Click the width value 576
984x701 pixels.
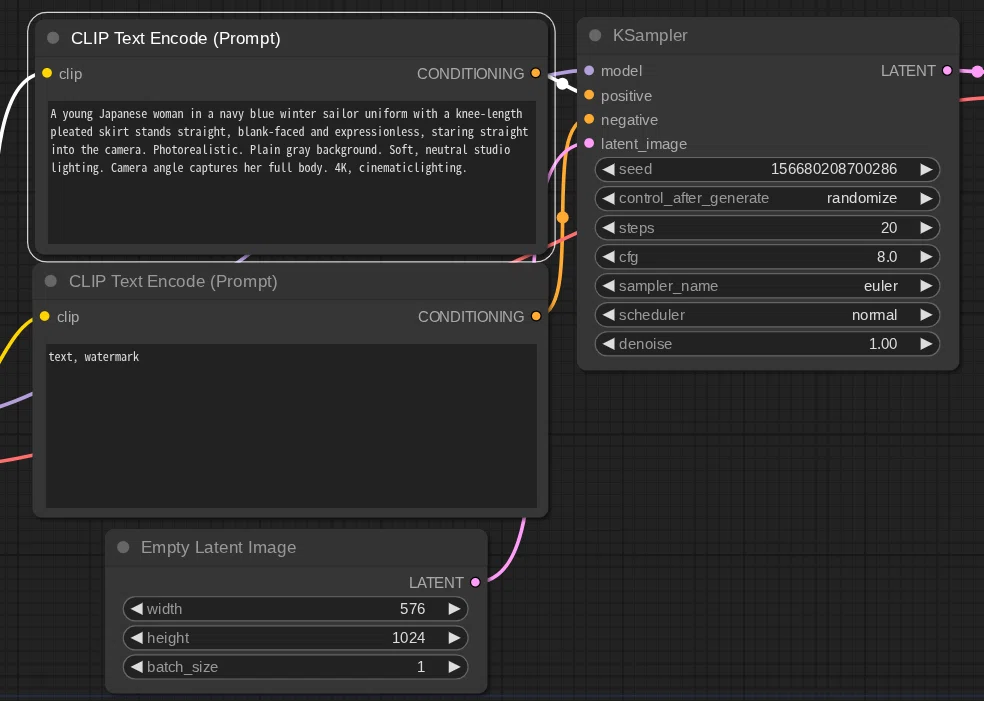(x=412, y=609)
